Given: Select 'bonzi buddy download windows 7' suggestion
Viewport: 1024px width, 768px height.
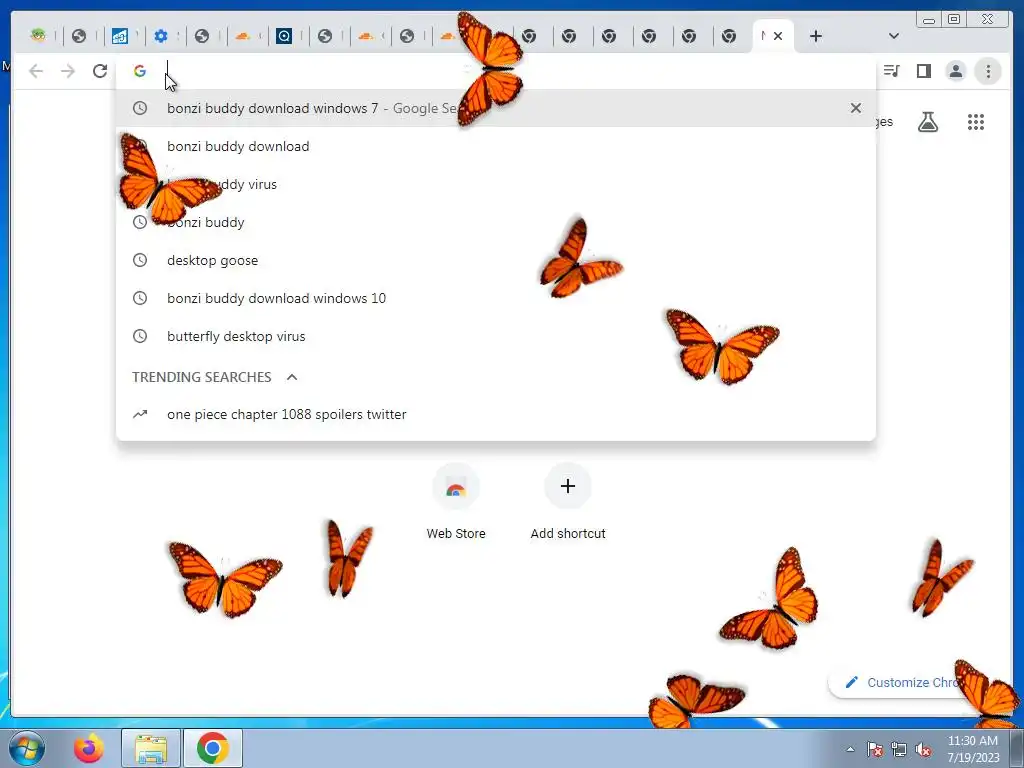Looking at the screenshot, I should 496,108.
